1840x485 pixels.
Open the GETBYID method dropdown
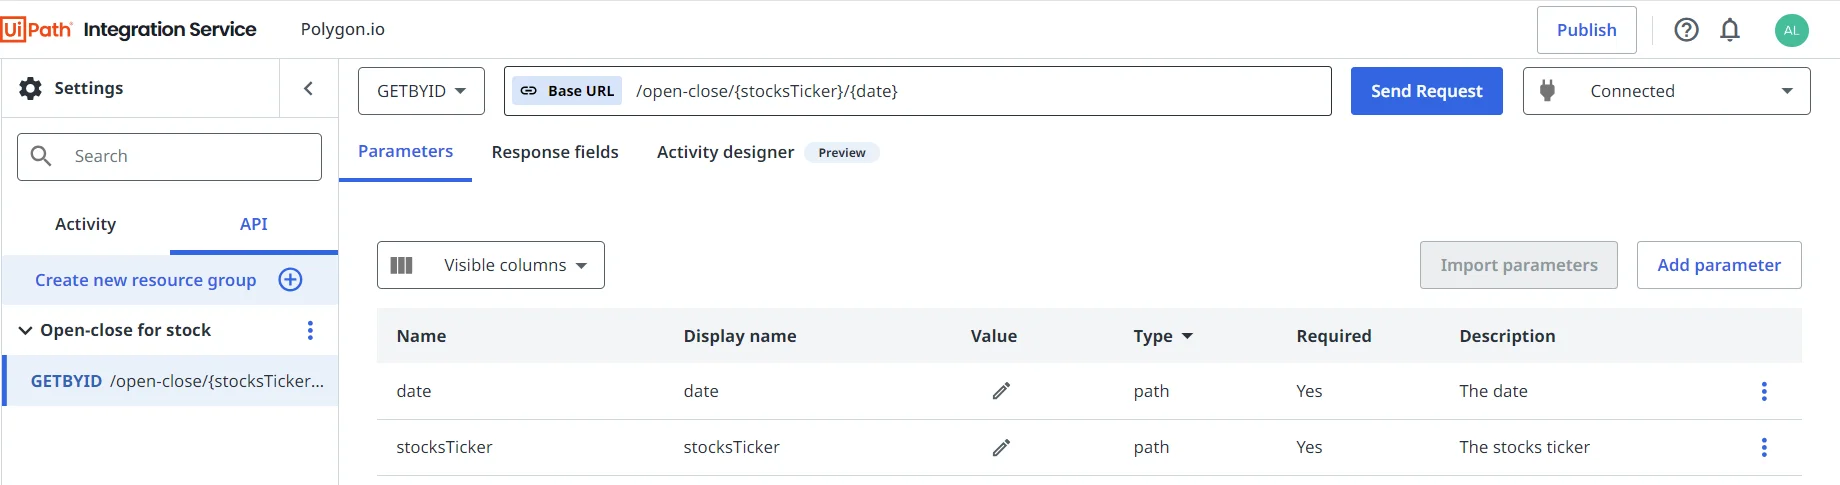(x=421, y=91)
